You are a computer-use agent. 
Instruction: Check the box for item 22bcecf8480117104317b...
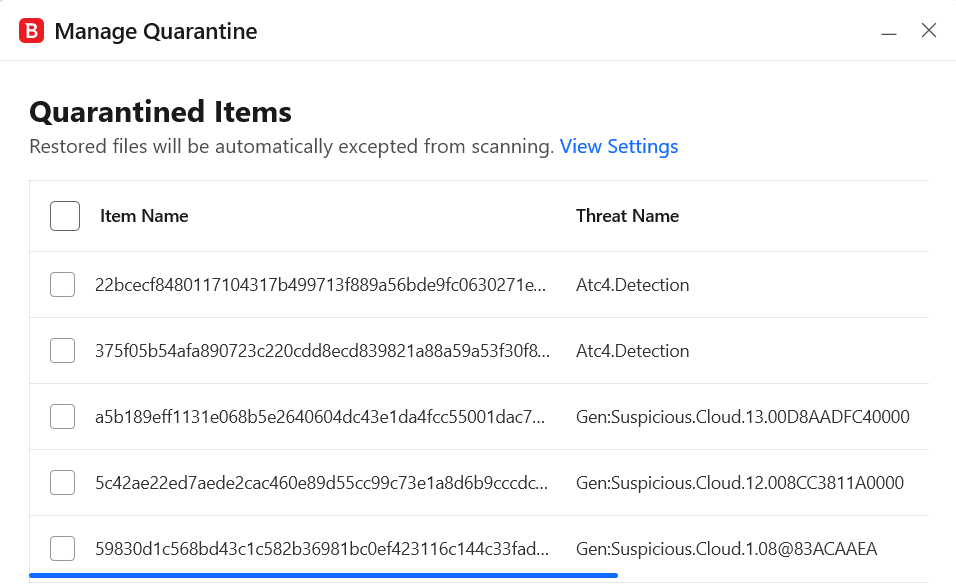click(62, 285)
